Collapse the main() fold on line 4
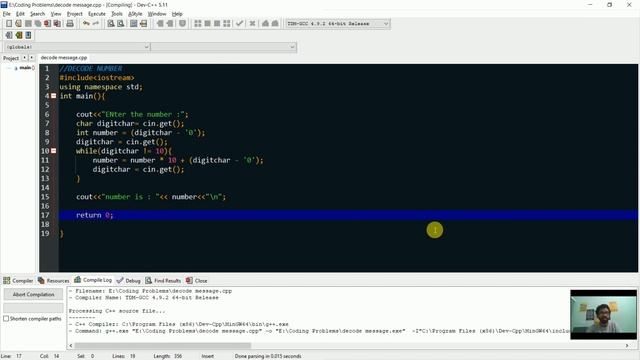This screenshot has width=640, height=360. click(x=53, y=96)
